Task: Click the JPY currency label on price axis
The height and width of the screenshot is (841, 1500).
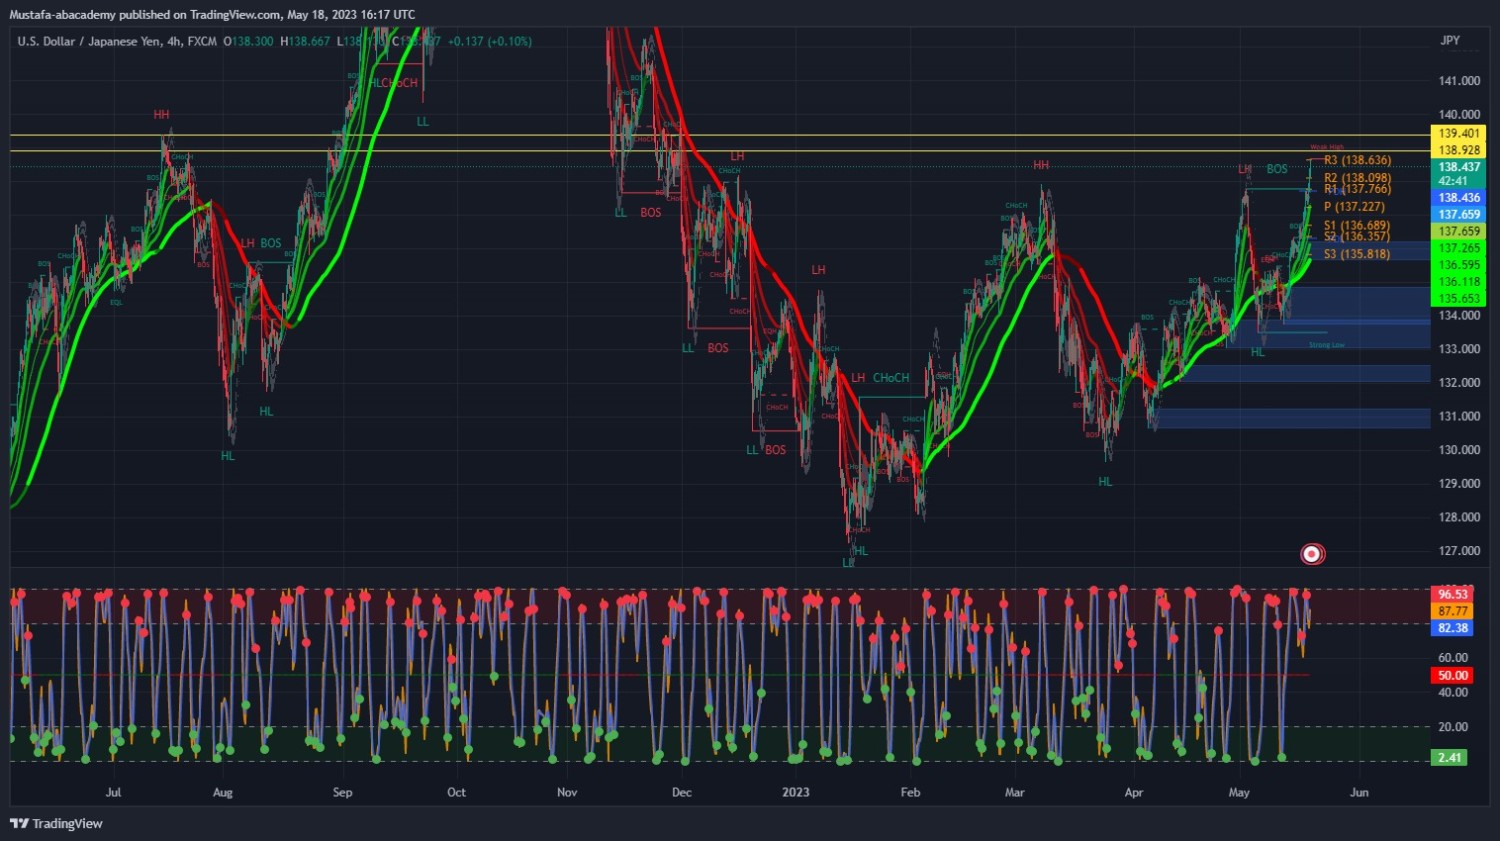Action: [x=1450, y=41]
